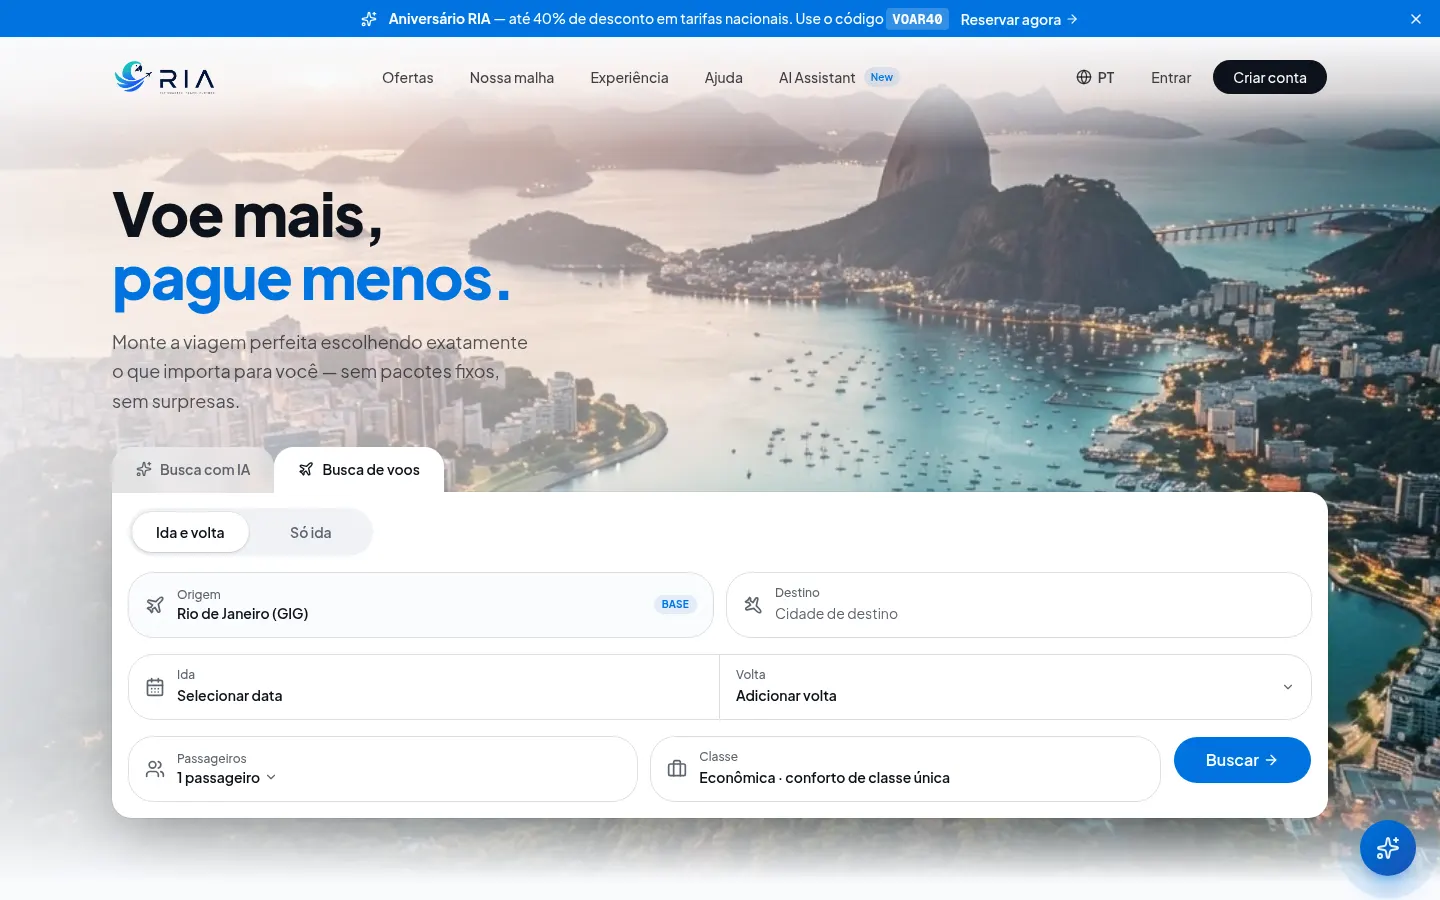Click the Buscar search button
1440x900 pixels.
(1242, 760)
